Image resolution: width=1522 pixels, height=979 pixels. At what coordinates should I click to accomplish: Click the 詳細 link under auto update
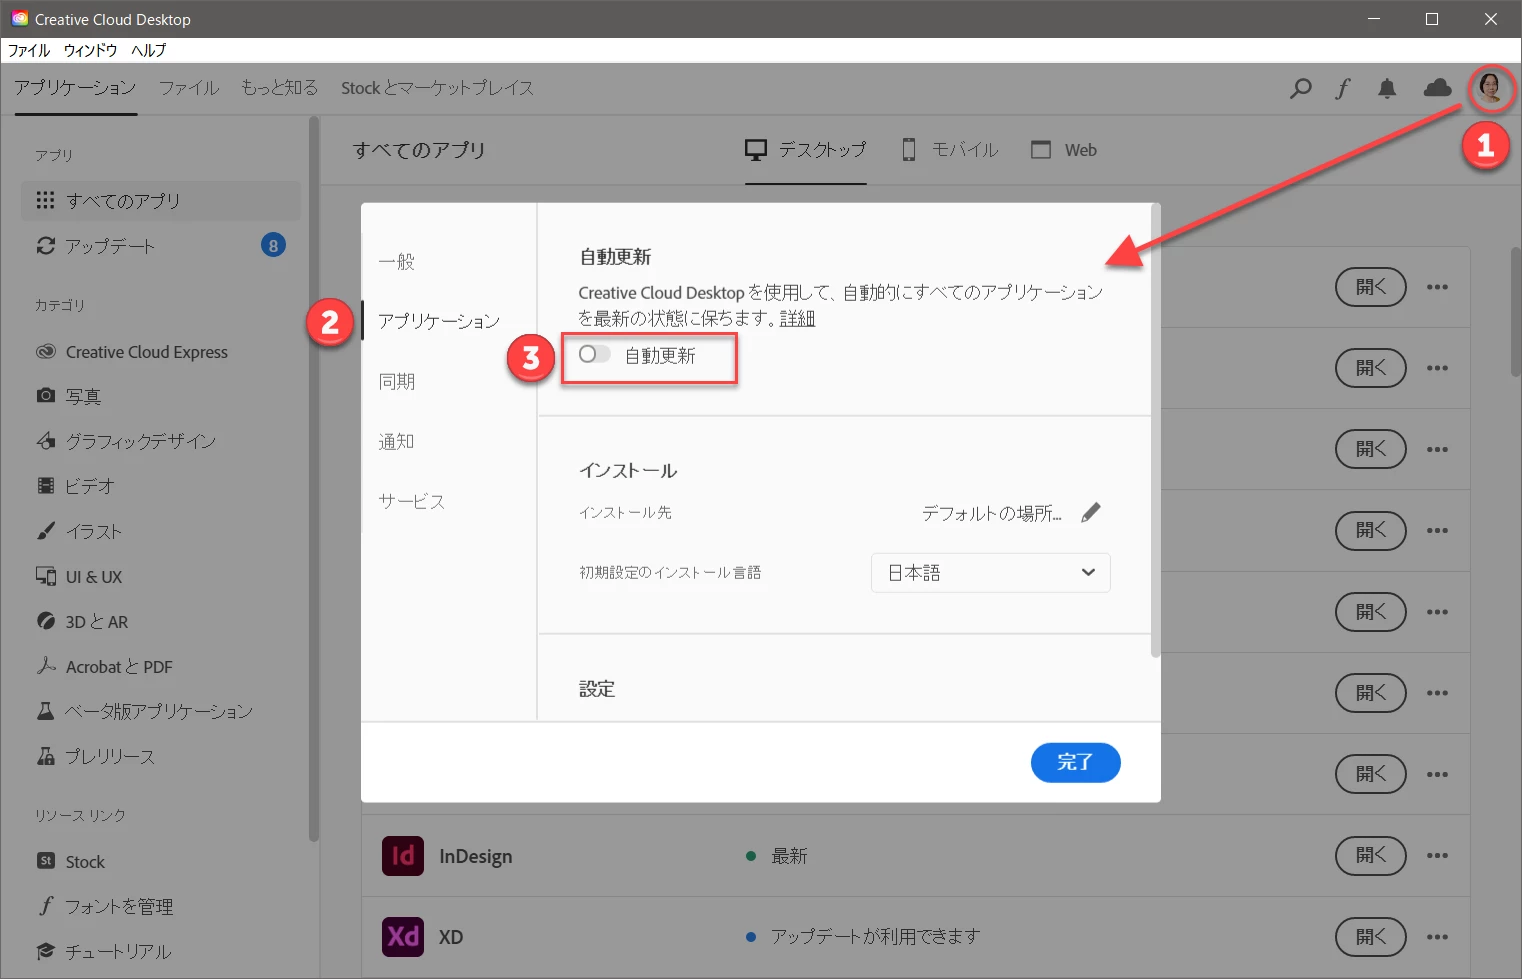(x=797, y=318)
